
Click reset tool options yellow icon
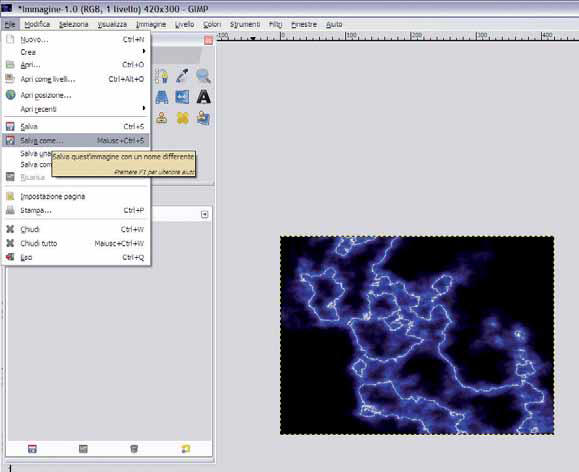click(x=186, y=449)
